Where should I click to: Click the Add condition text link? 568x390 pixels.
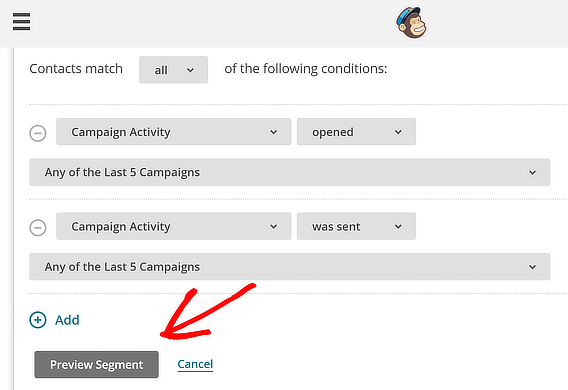point(67,320)
